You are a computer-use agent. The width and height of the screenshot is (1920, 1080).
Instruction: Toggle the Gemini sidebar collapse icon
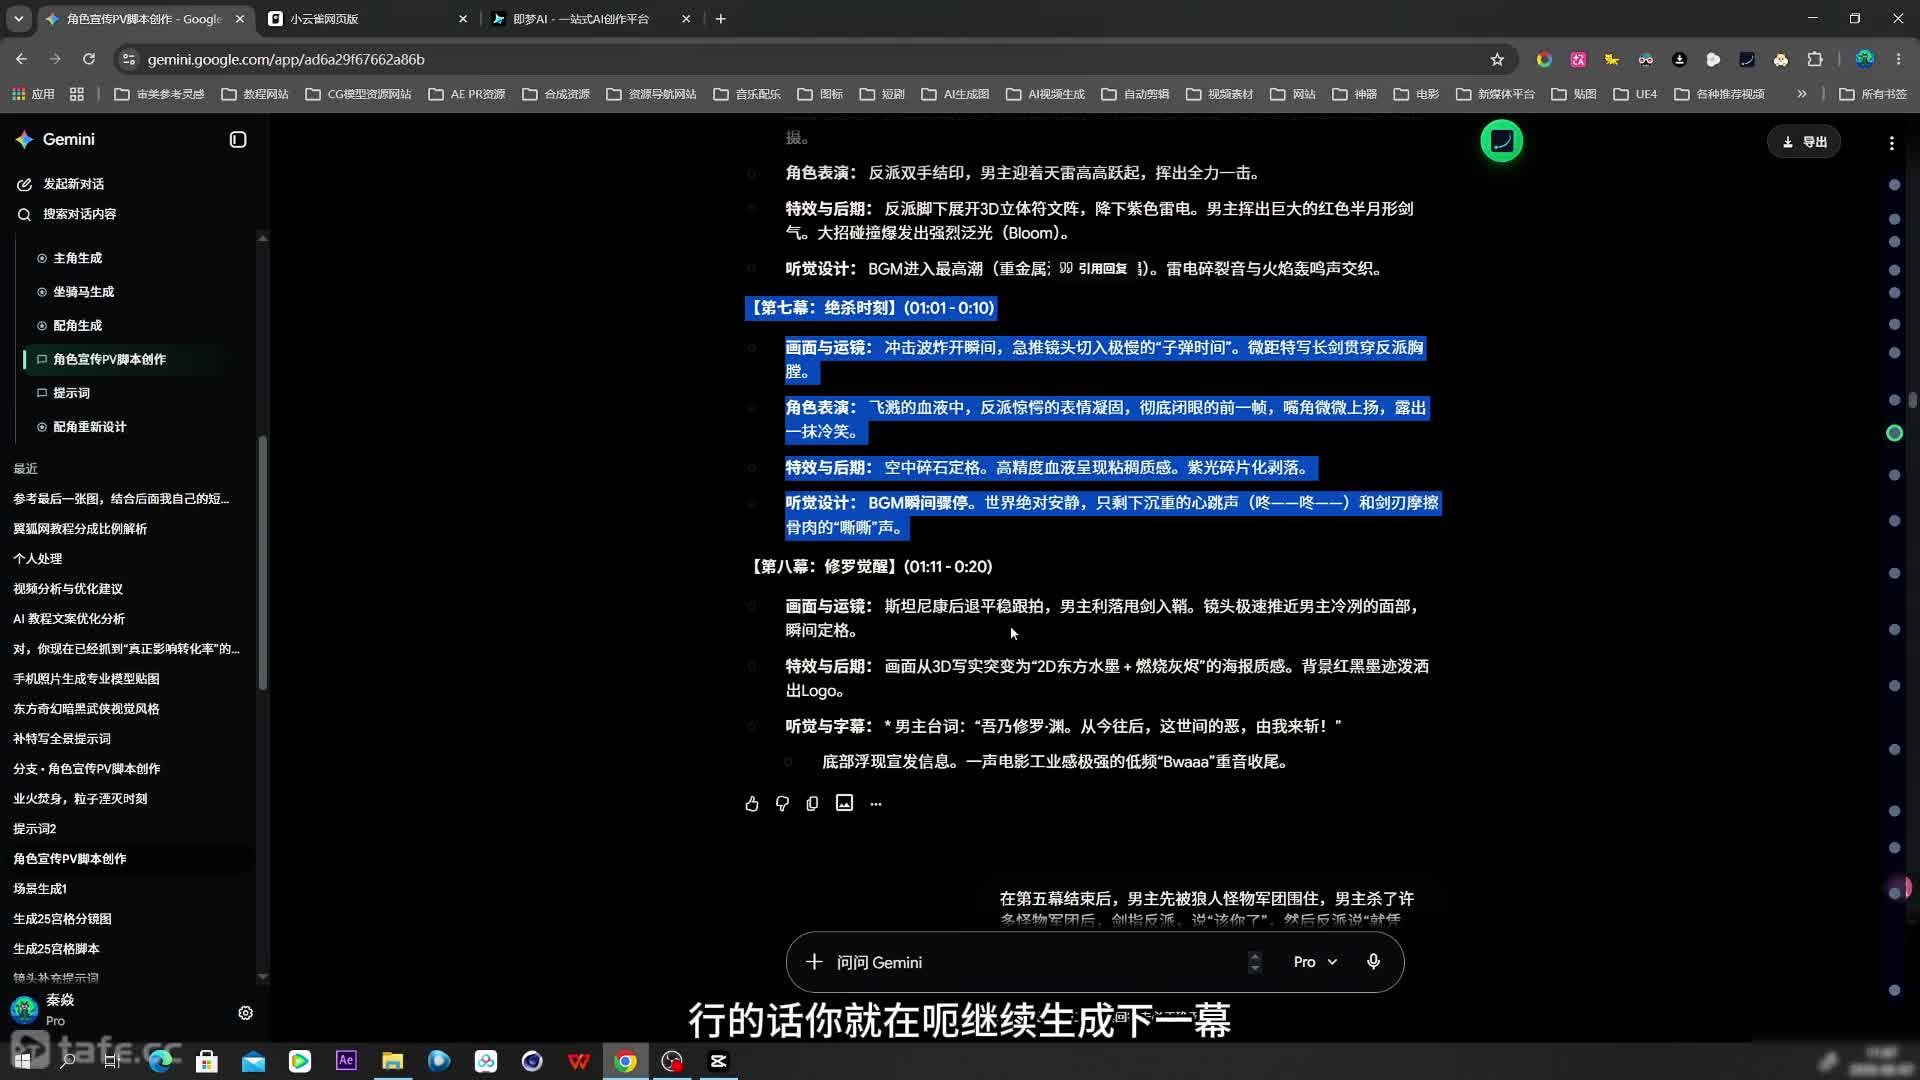(x=238, y=140)
